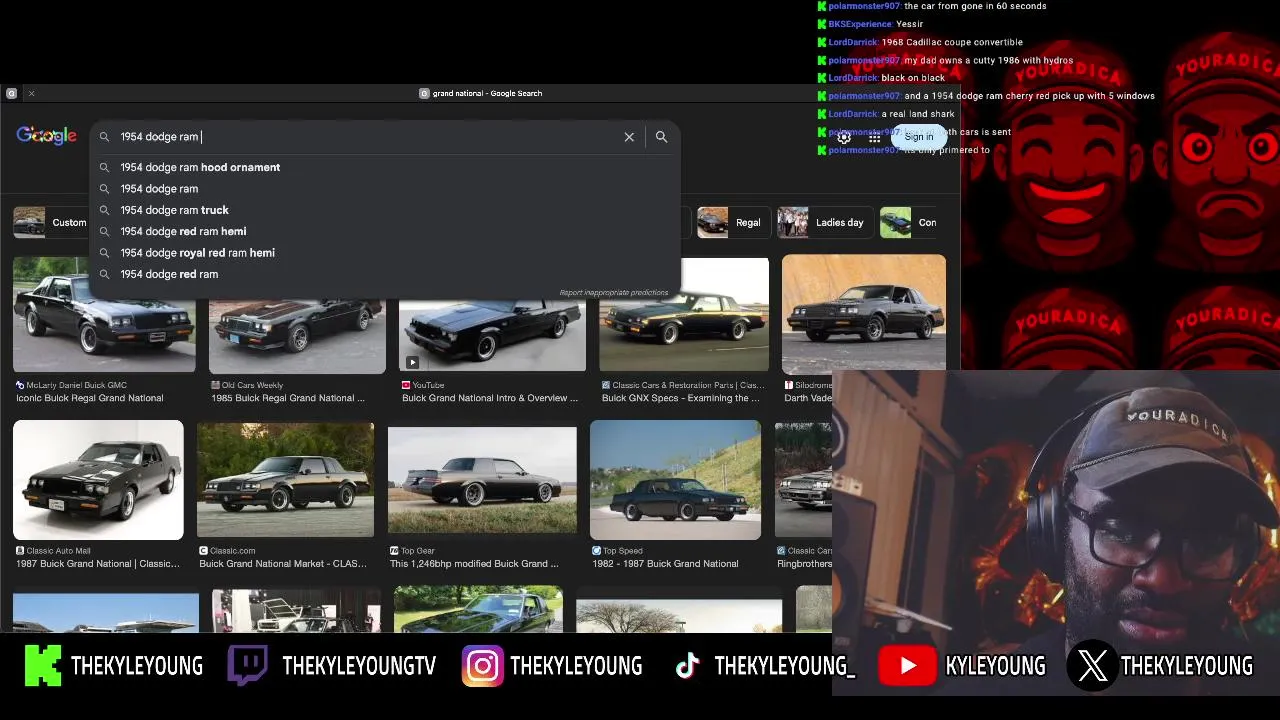This screenshot has width=1280, height=720.
Task: Choose suggestion '1954 dodge ram truck'
Action: click(174, 210)
